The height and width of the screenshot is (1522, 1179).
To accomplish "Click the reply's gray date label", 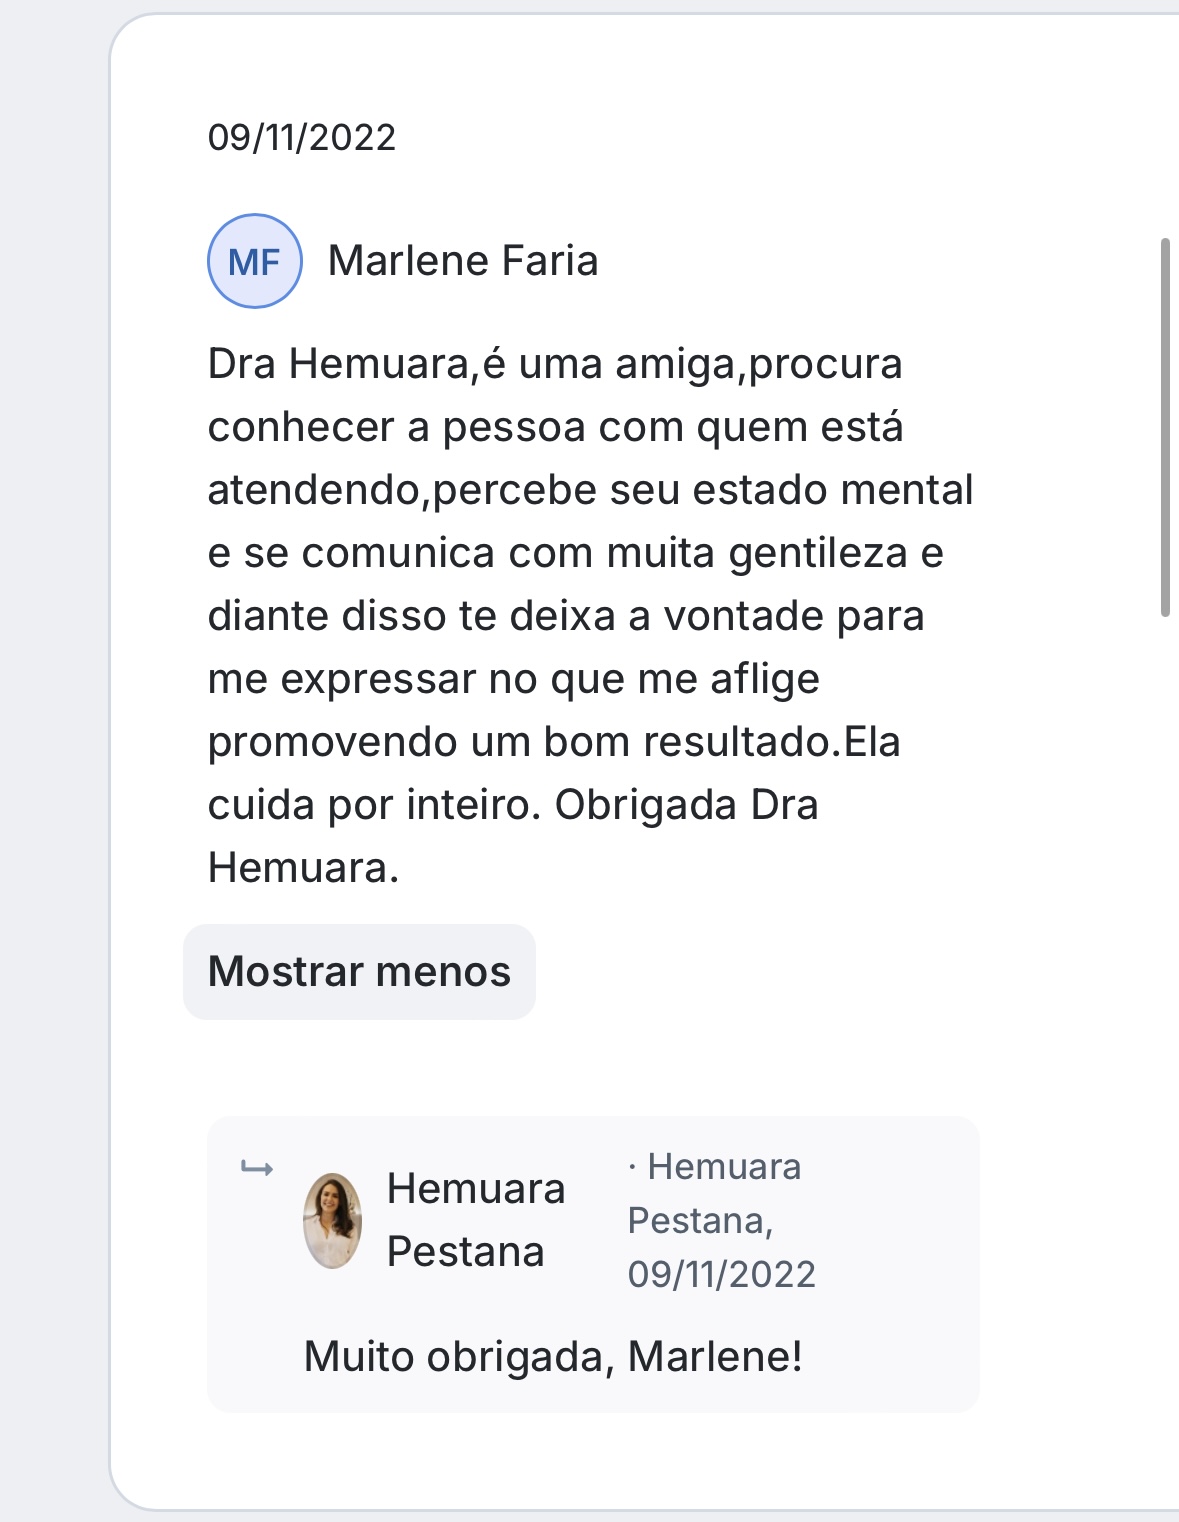I will (721, 1274).
